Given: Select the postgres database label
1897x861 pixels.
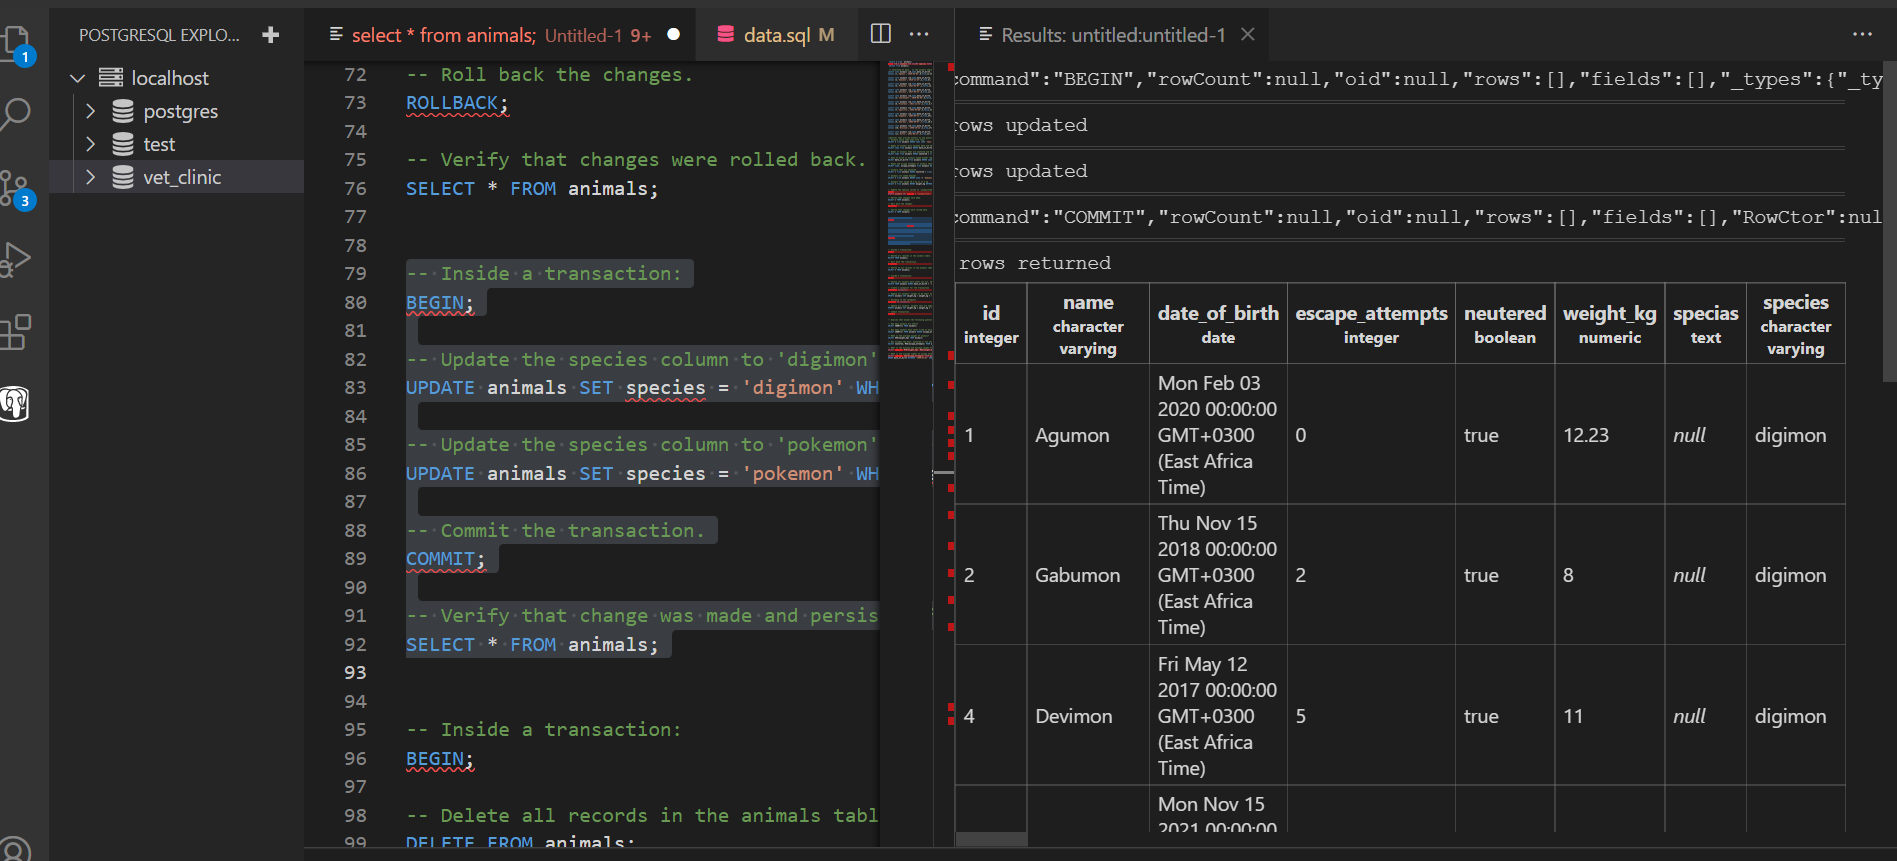Looking at the screenshot, I should tap(180, 111).
